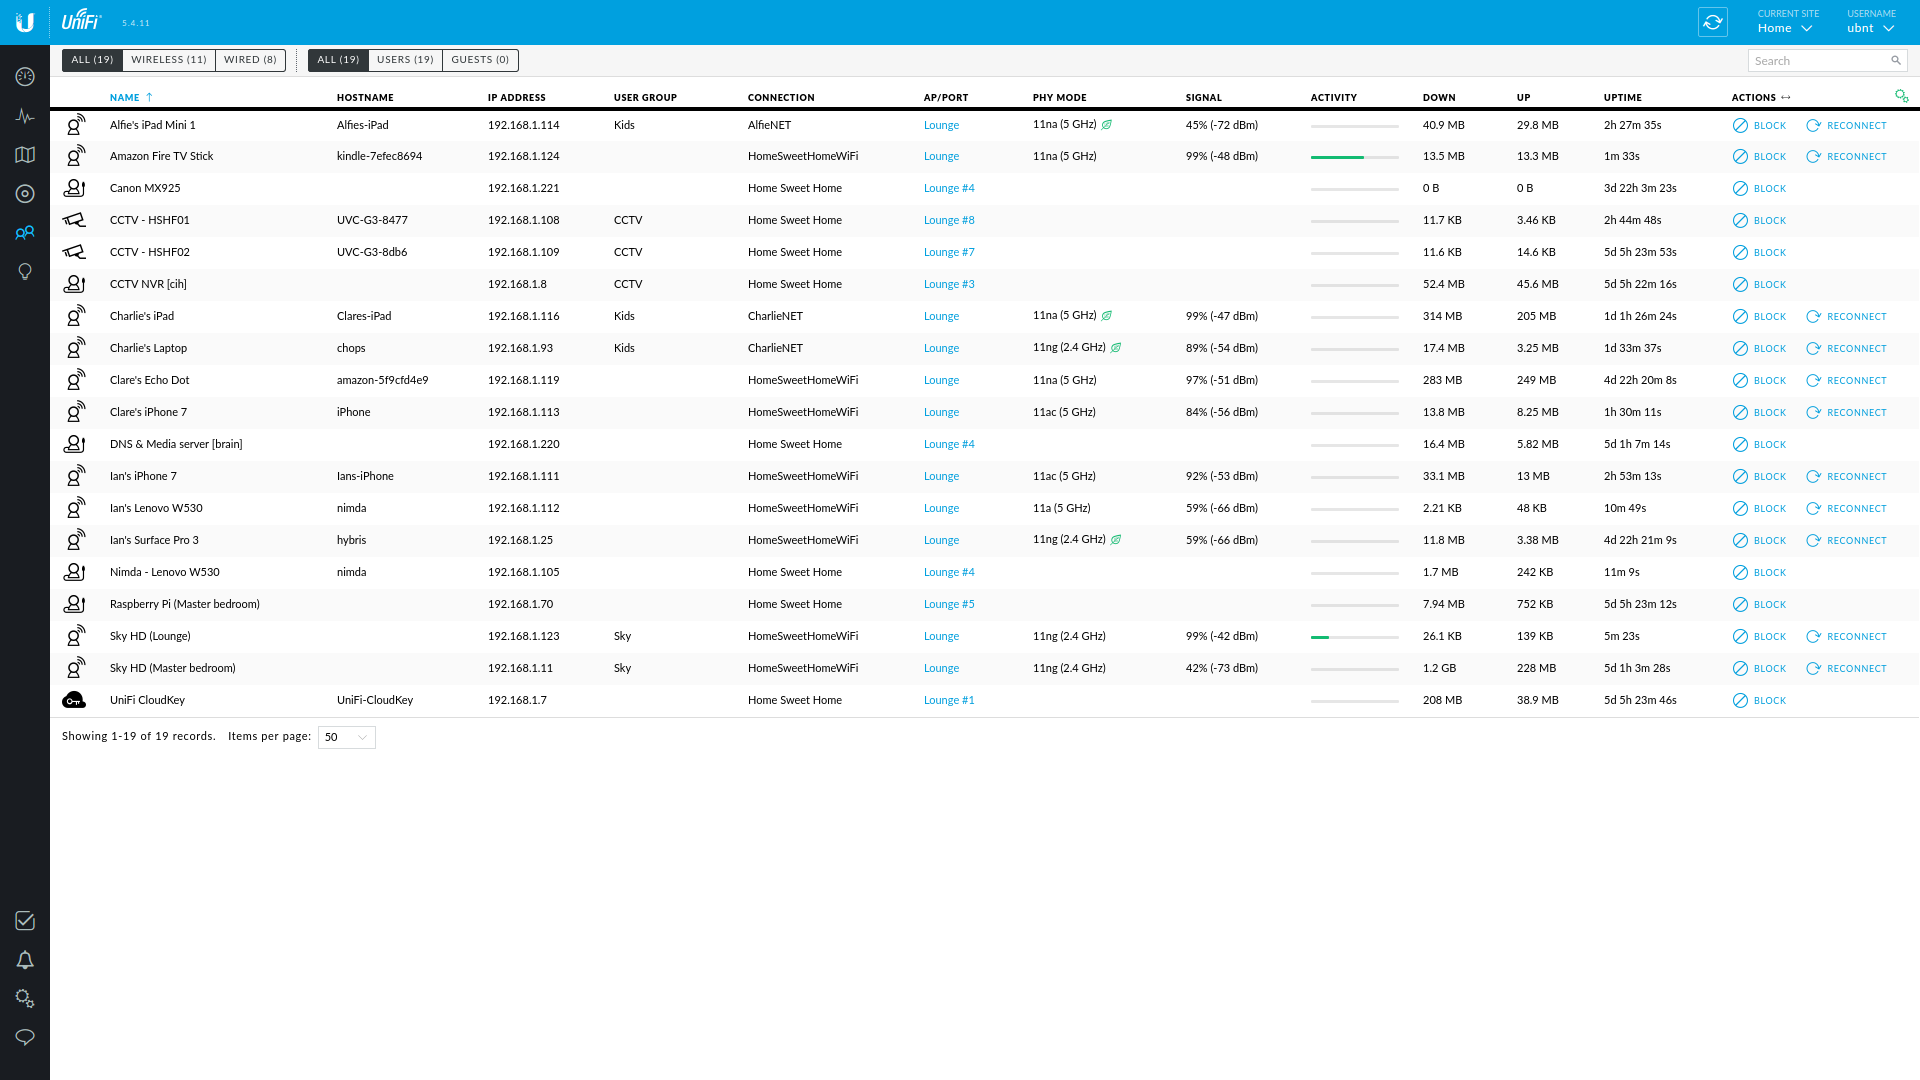This screenshot has height=1080, width=1920.
Task: Click the camera icon for CCTV - HSHF01
Action: 74,220
